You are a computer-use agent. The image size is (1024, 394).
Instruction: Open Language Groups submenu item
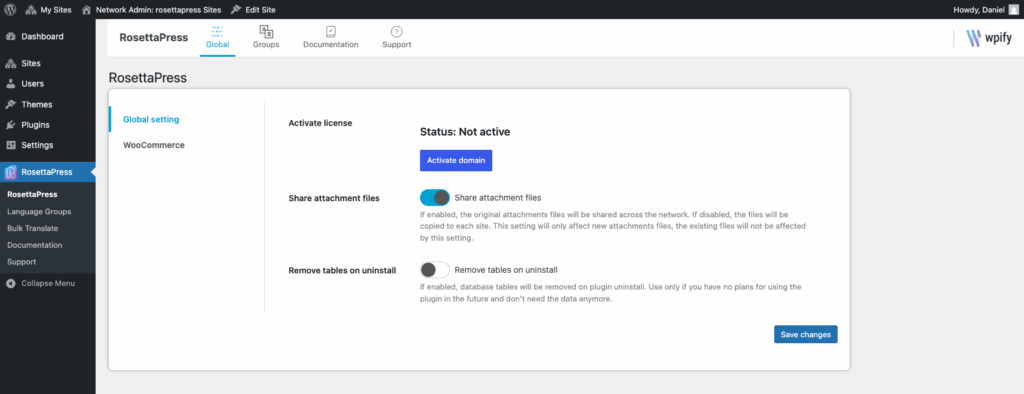39,212
